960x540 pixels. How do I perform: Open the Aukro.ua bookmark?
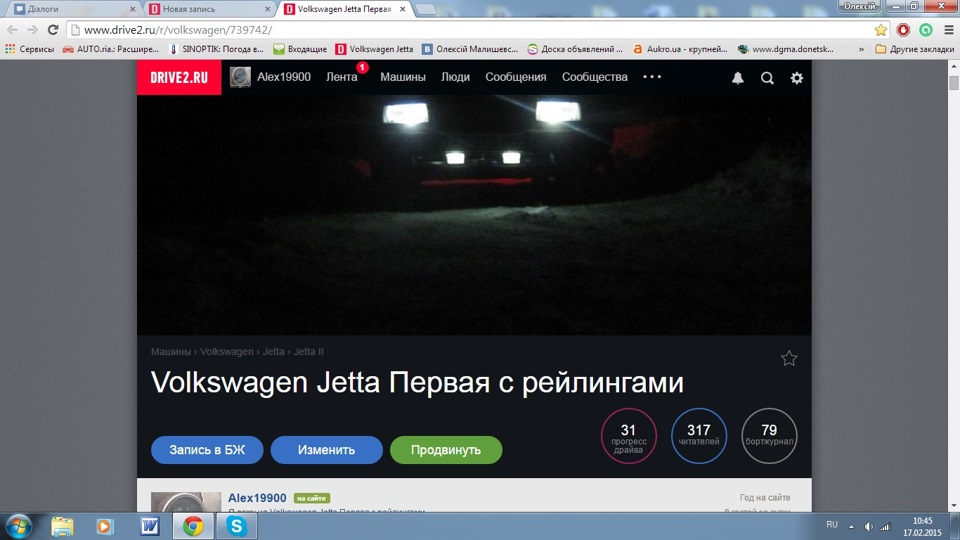coord(680,49)
